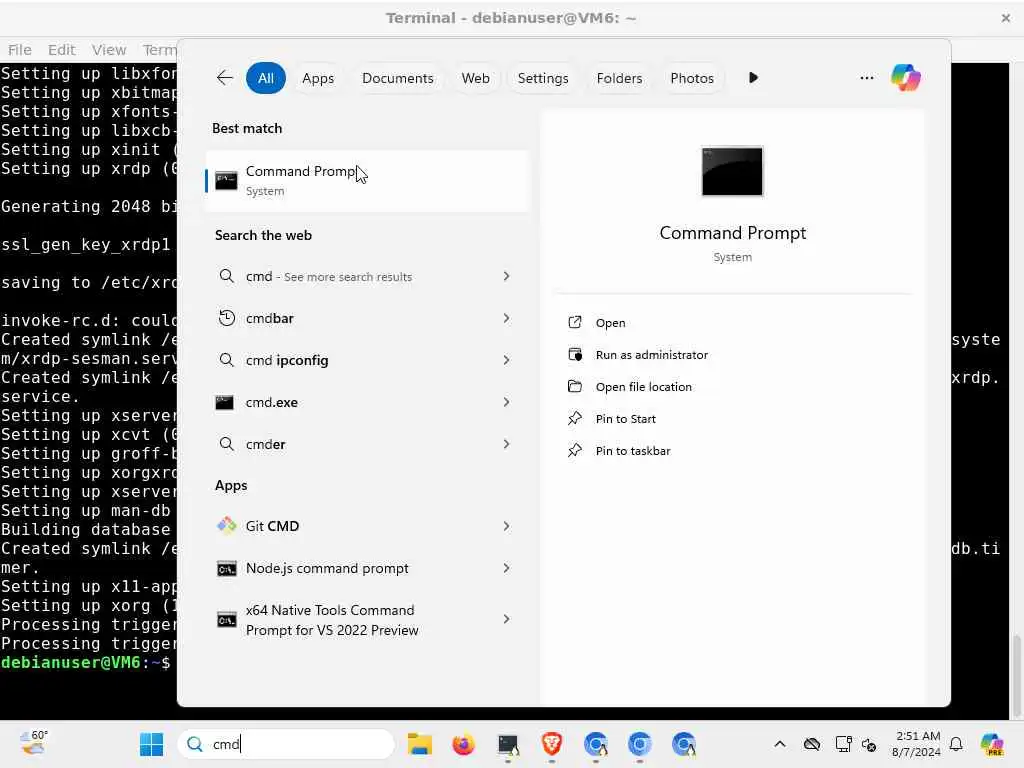Switch to the Folders filter tab
This screenshot has height=768, width=1024.
619,78
